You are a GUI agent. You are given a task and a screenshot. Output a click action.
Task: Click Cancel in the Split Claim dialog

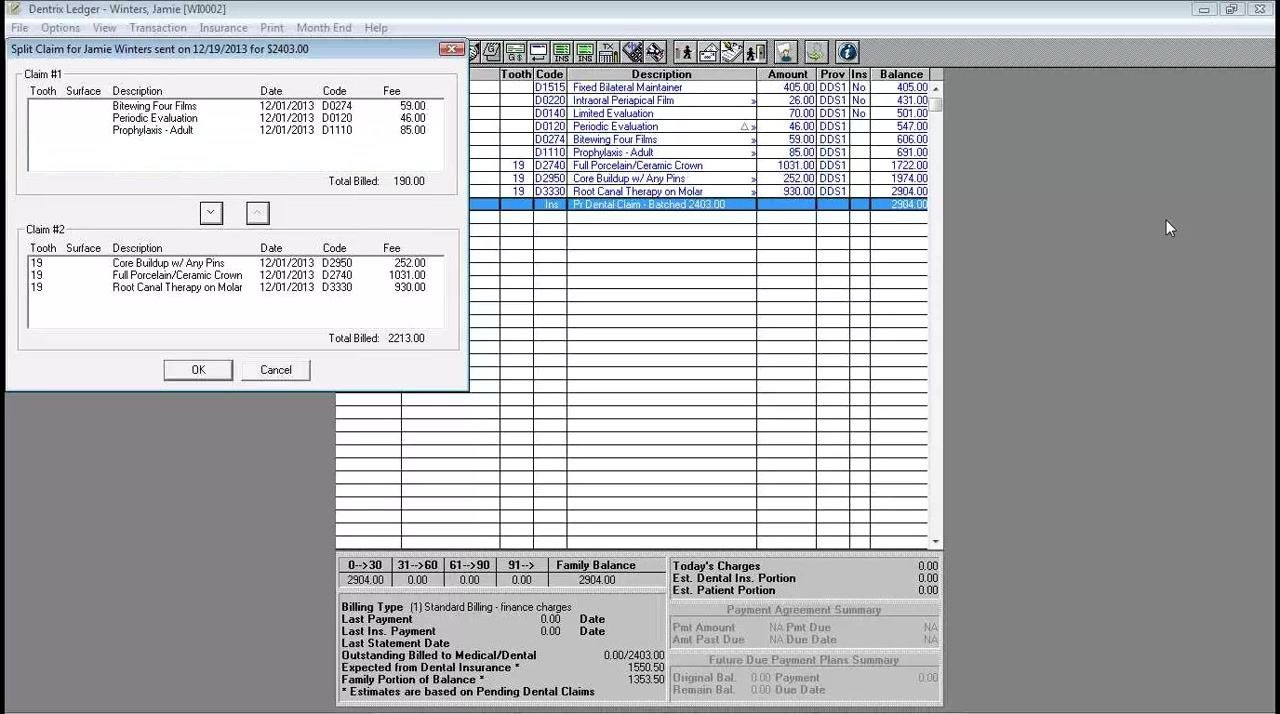pos(276,370)
